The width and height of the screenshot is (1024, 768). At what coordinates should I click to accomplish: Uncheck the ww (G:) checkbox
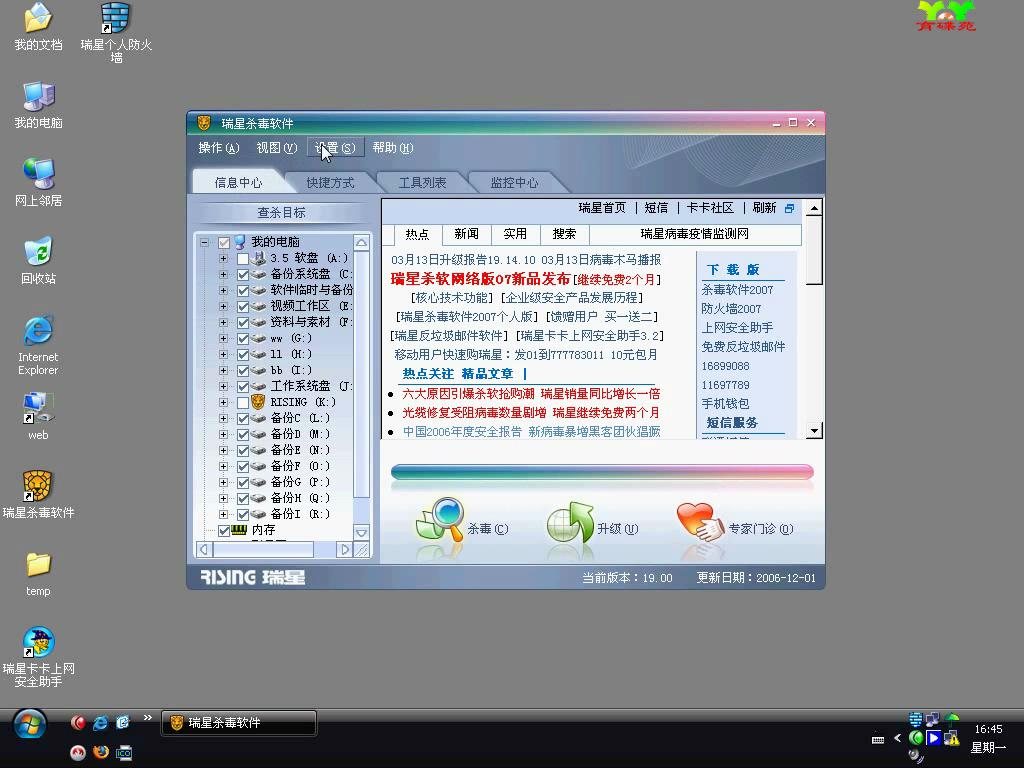[x=243, y=338]
